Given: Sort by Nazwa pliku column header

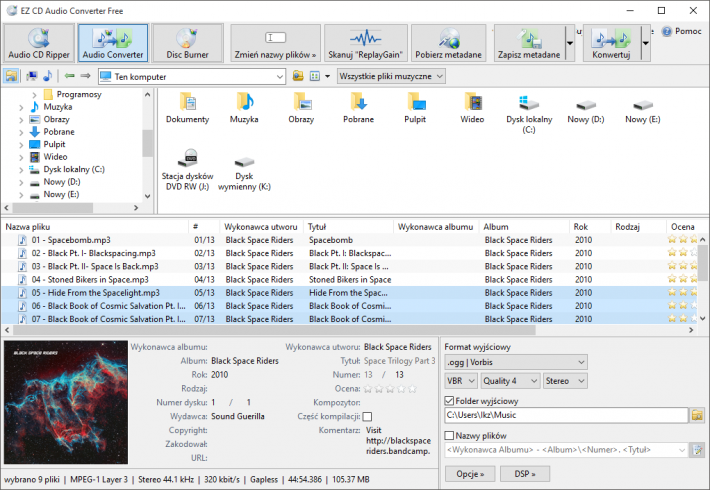Looking at the screenshot, I should [95, 227].
